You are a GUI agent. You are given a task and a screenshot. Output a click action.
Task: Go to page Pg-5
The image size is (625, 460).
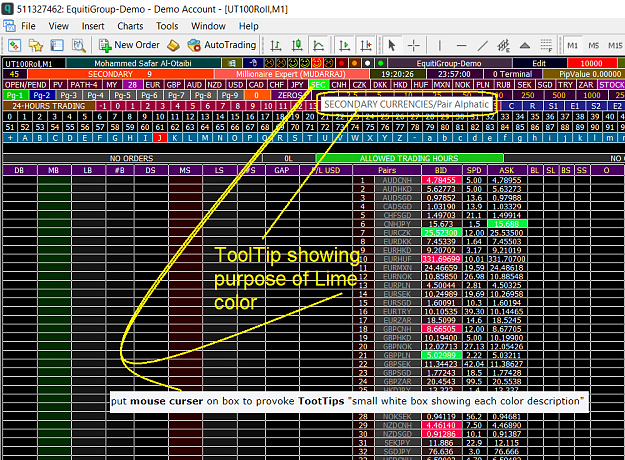coord(122,95)
